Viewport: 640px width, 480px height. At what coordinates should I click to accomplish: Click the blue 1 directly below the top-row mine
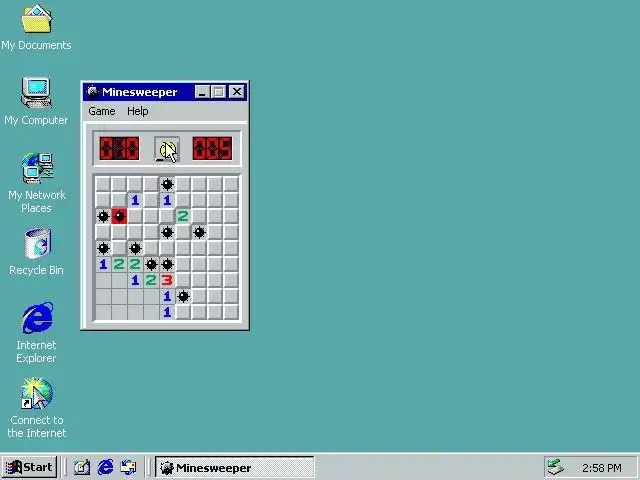pyautogui.click(x=167, y=200)
